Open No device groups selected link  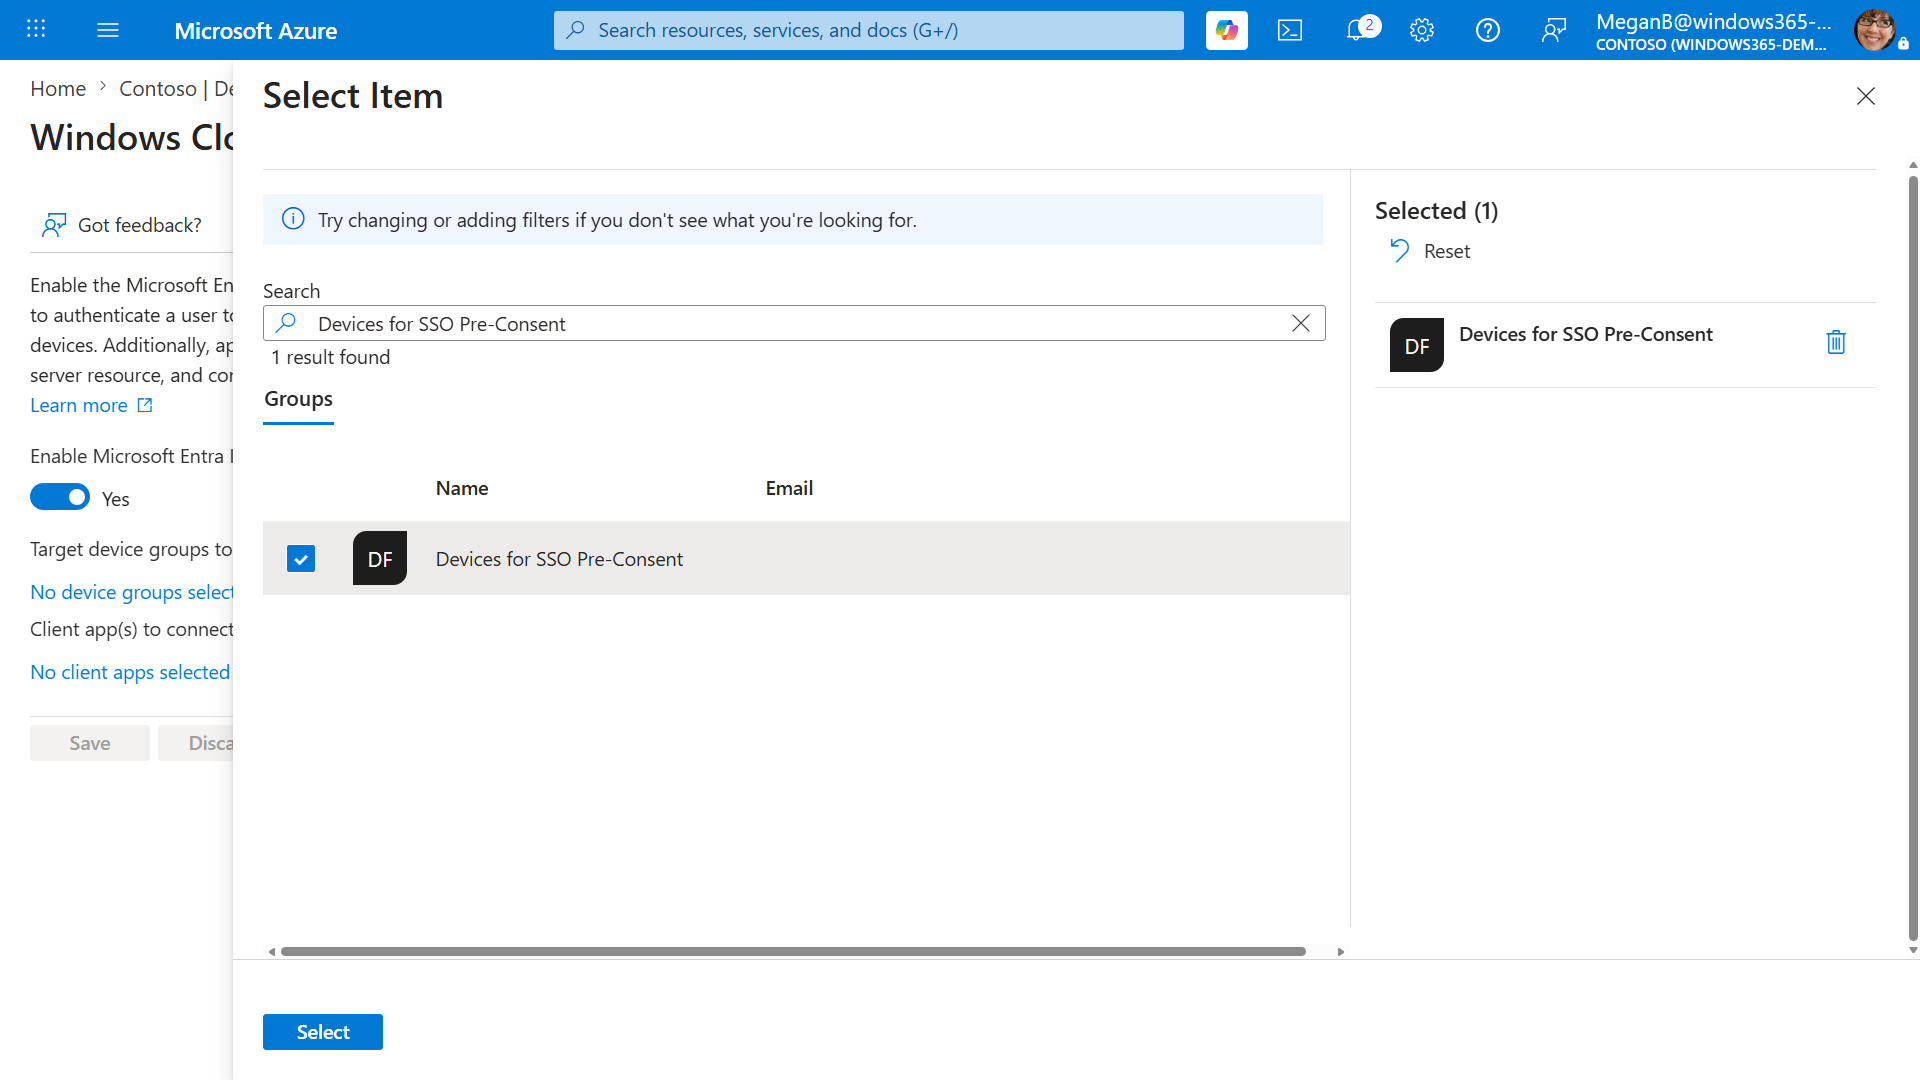(131, 592)
